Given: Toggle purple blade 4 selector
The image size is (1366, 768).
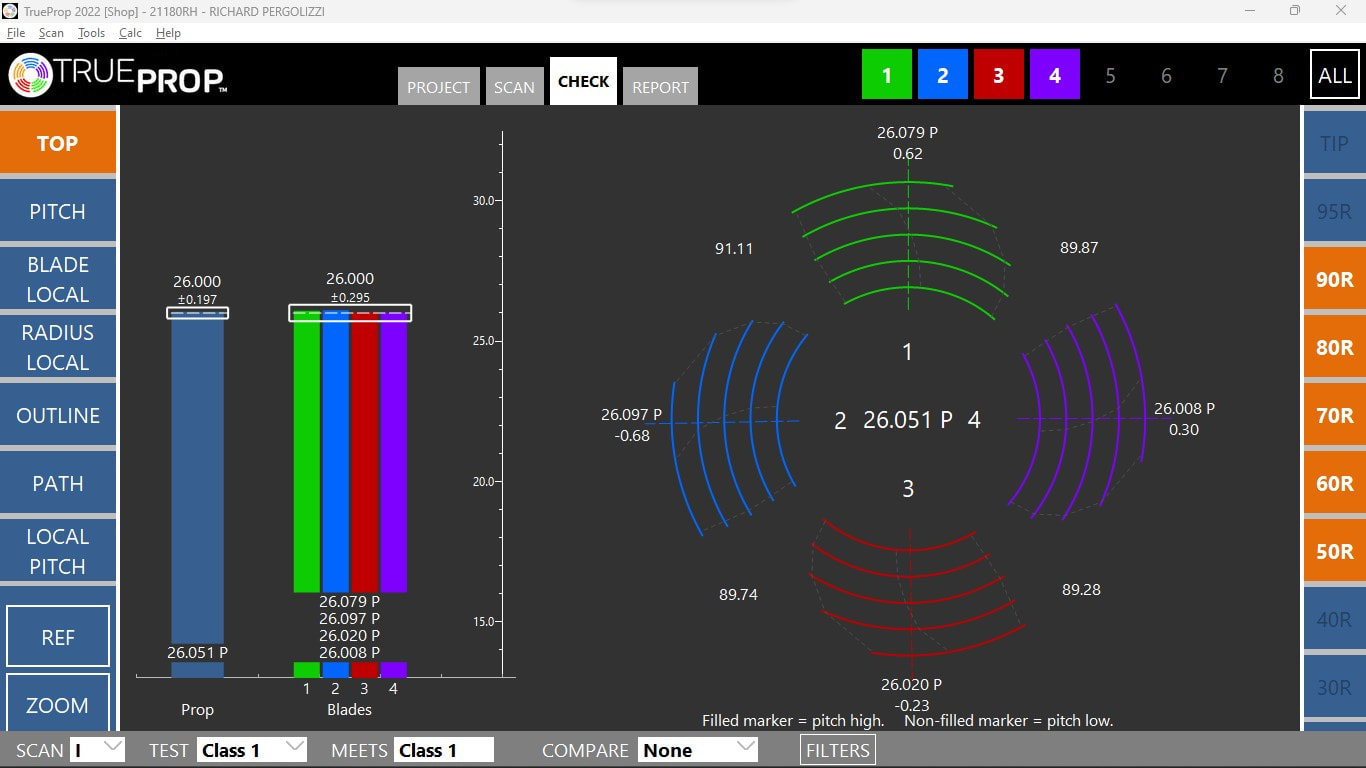Looking at the screenshot, I should [x=1054, y=75].
